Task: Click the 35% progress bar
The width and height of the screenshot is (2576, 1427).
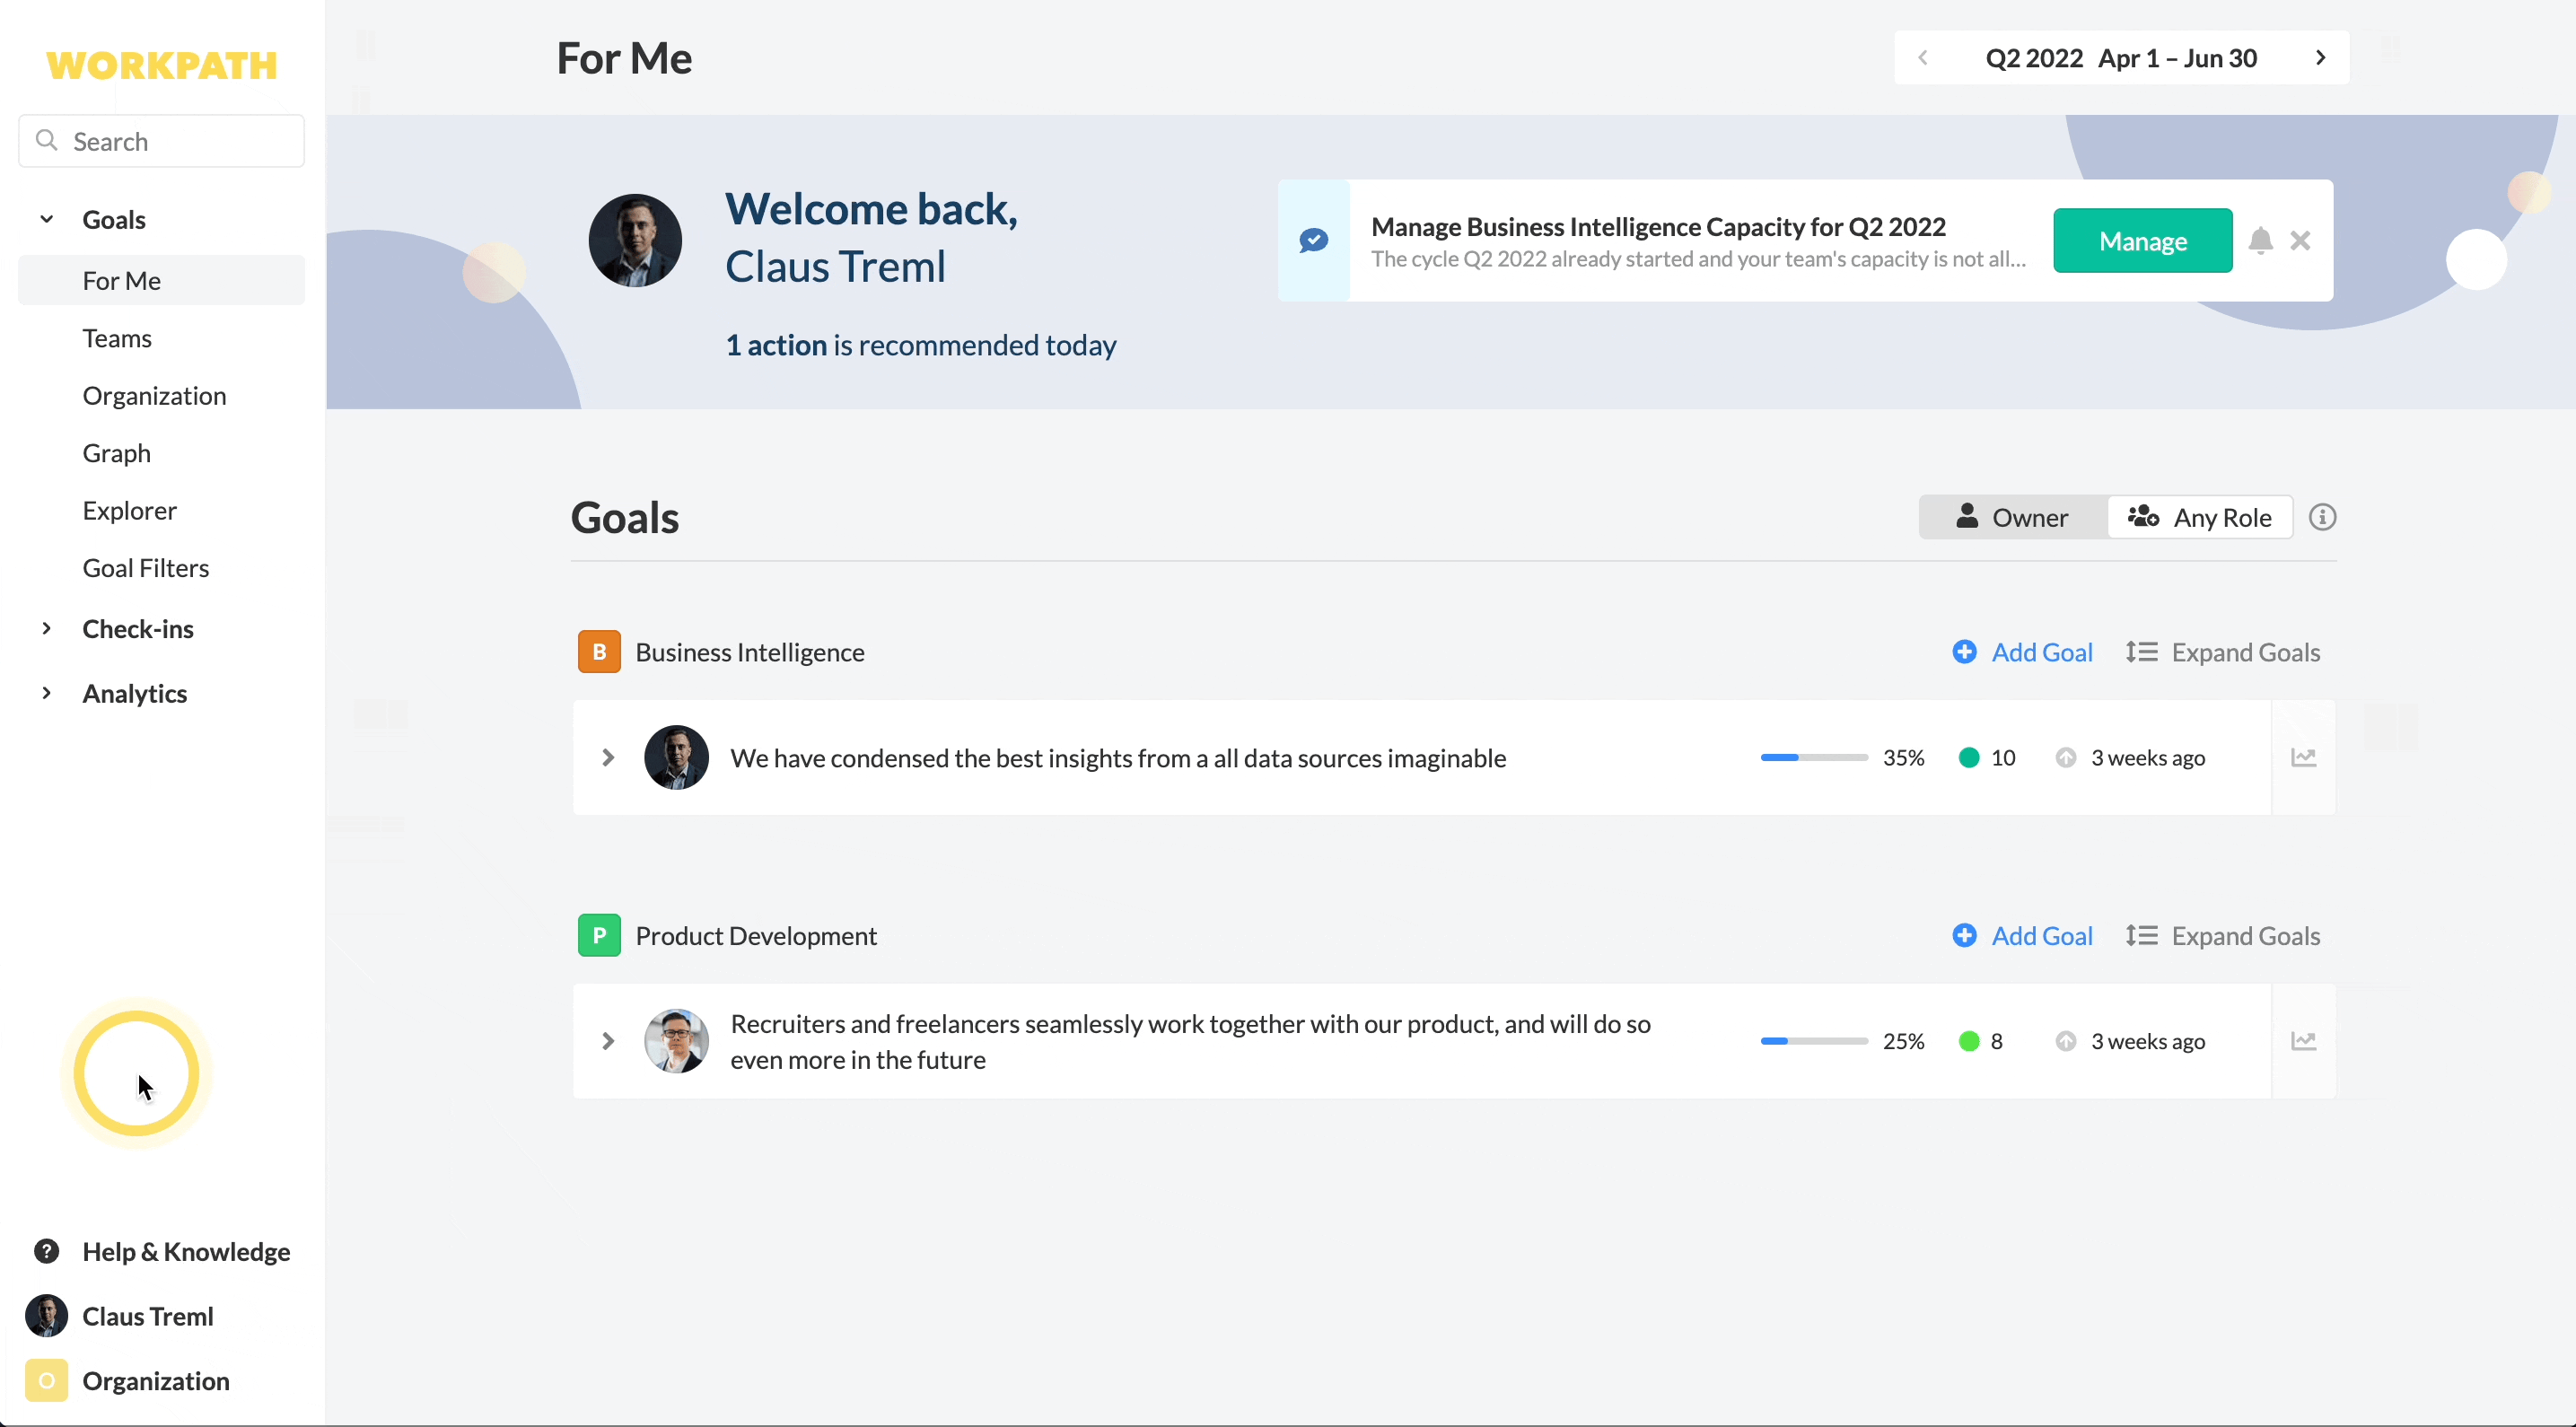Action: [x=1814, y=757]
